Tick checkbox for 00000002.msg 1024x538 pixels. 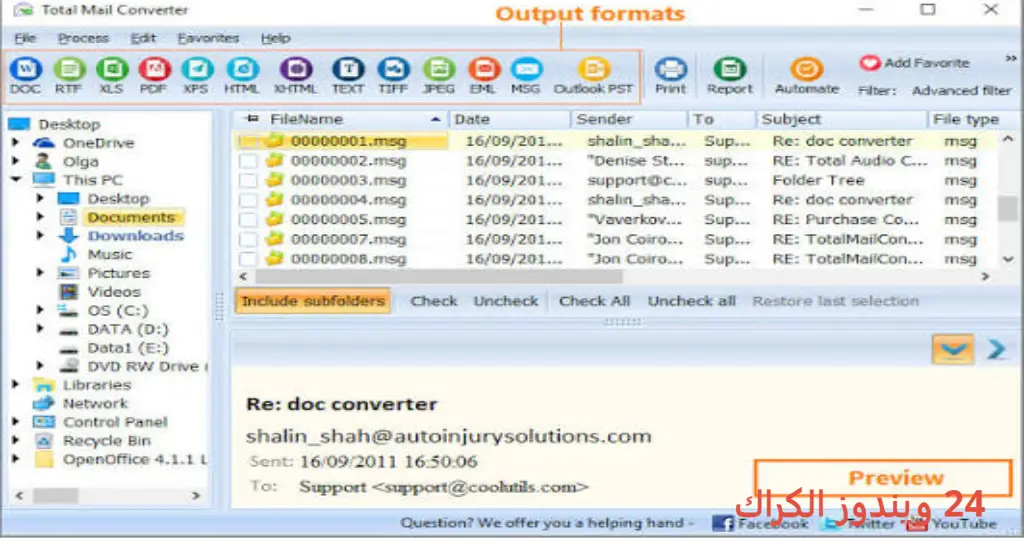248,161
